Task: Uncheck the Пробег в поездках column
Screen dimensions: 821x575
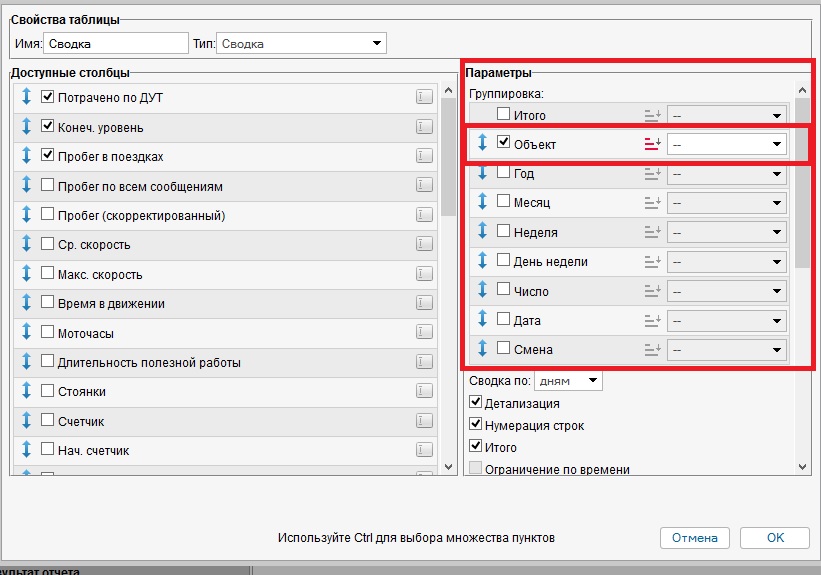Action: point(48,156)
